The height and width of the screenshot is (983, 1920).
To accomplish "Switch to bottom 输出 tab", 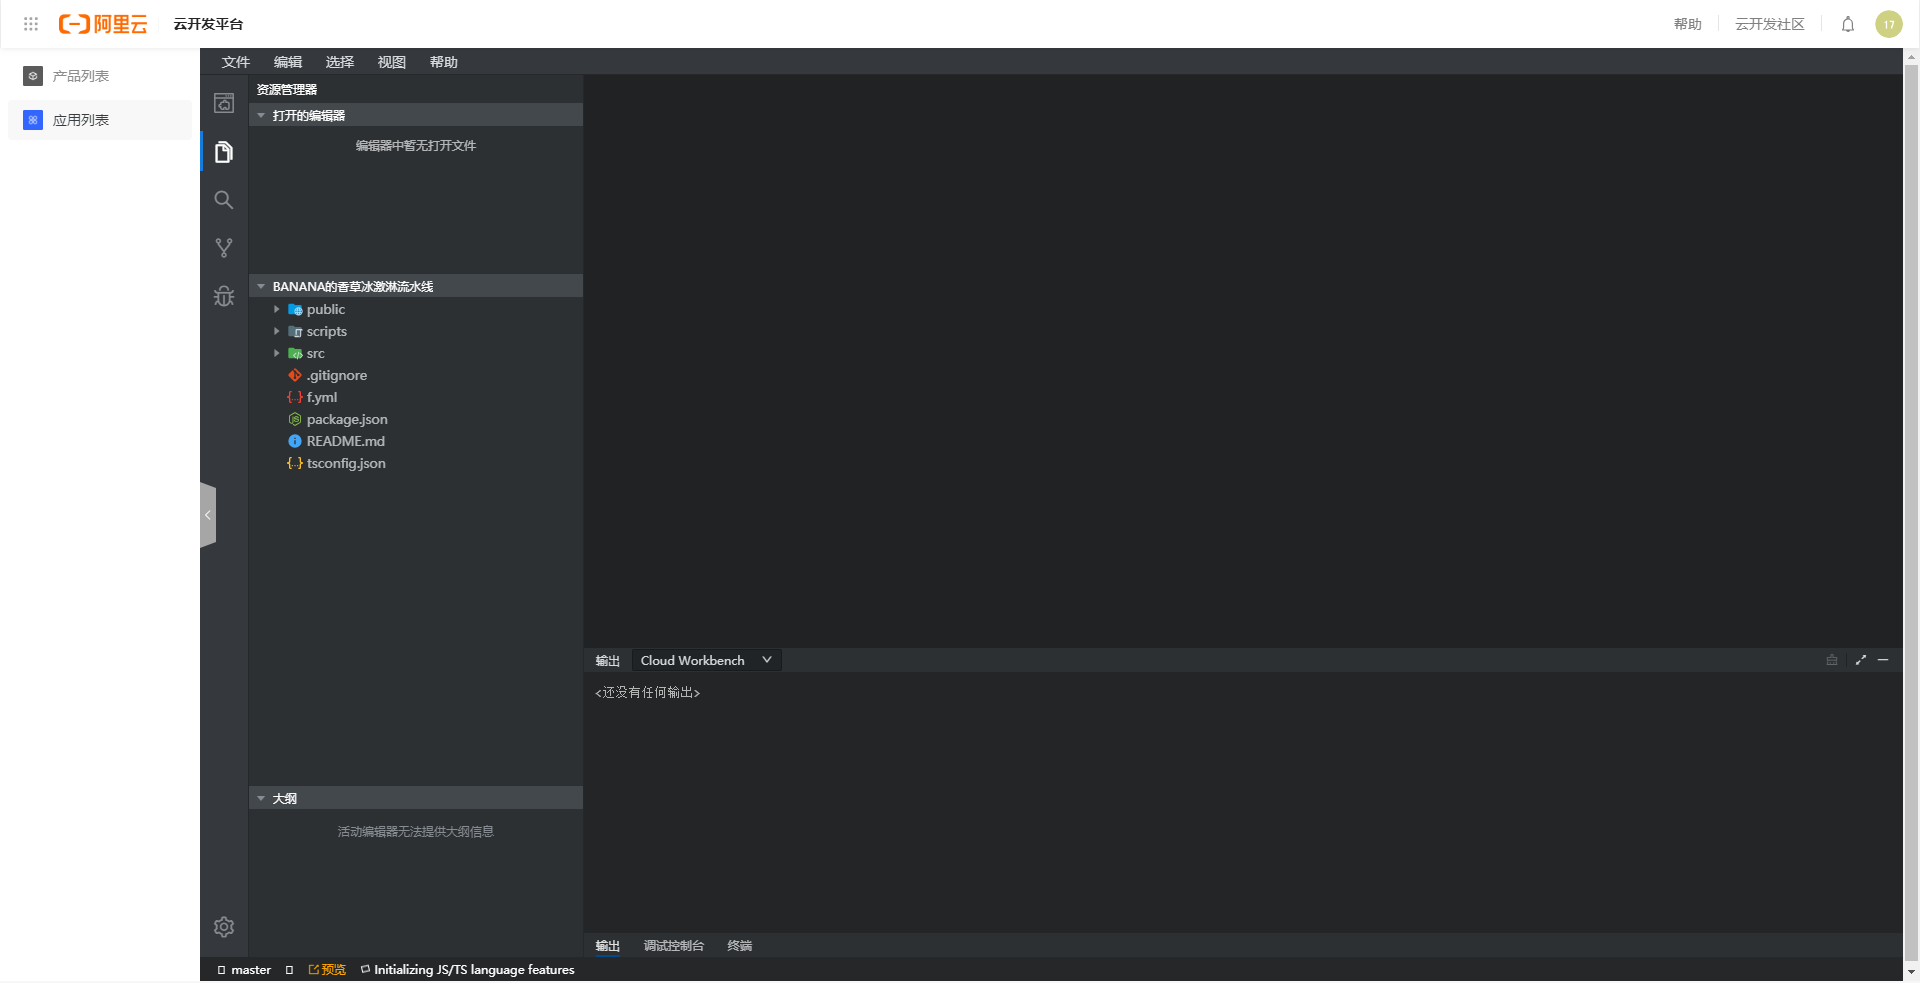I will (x=608, y=946).
